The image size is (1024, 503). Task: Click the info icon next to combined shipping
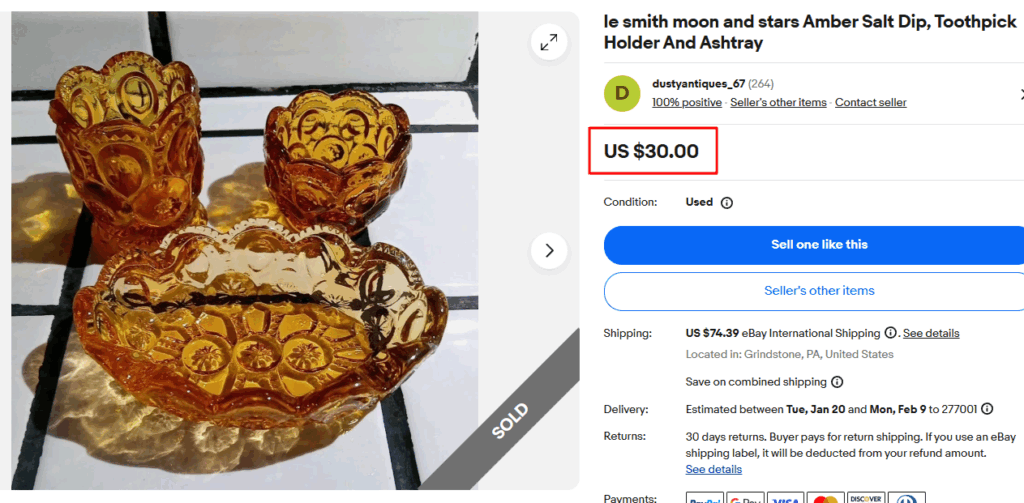click(x=837, y=382)
